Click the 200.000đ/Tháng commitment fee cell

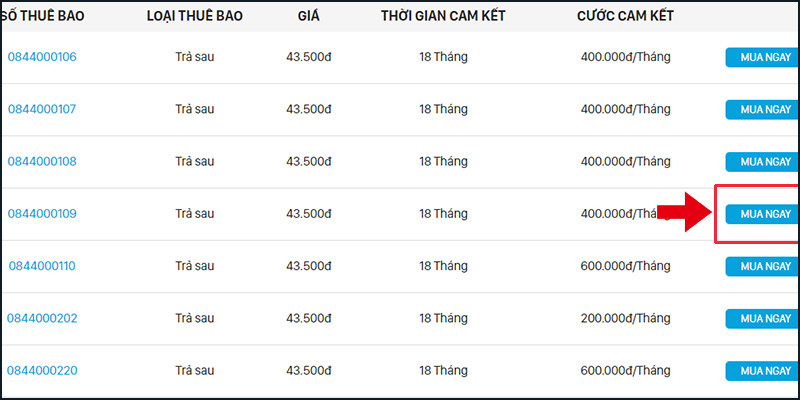click(625, 318)
